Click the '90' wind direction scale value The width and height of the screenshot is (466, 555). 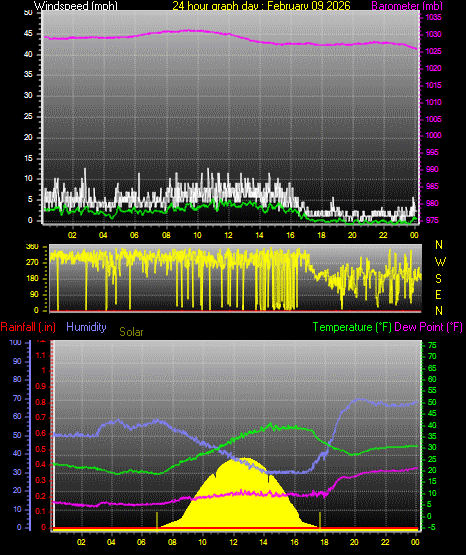point(34,294)
